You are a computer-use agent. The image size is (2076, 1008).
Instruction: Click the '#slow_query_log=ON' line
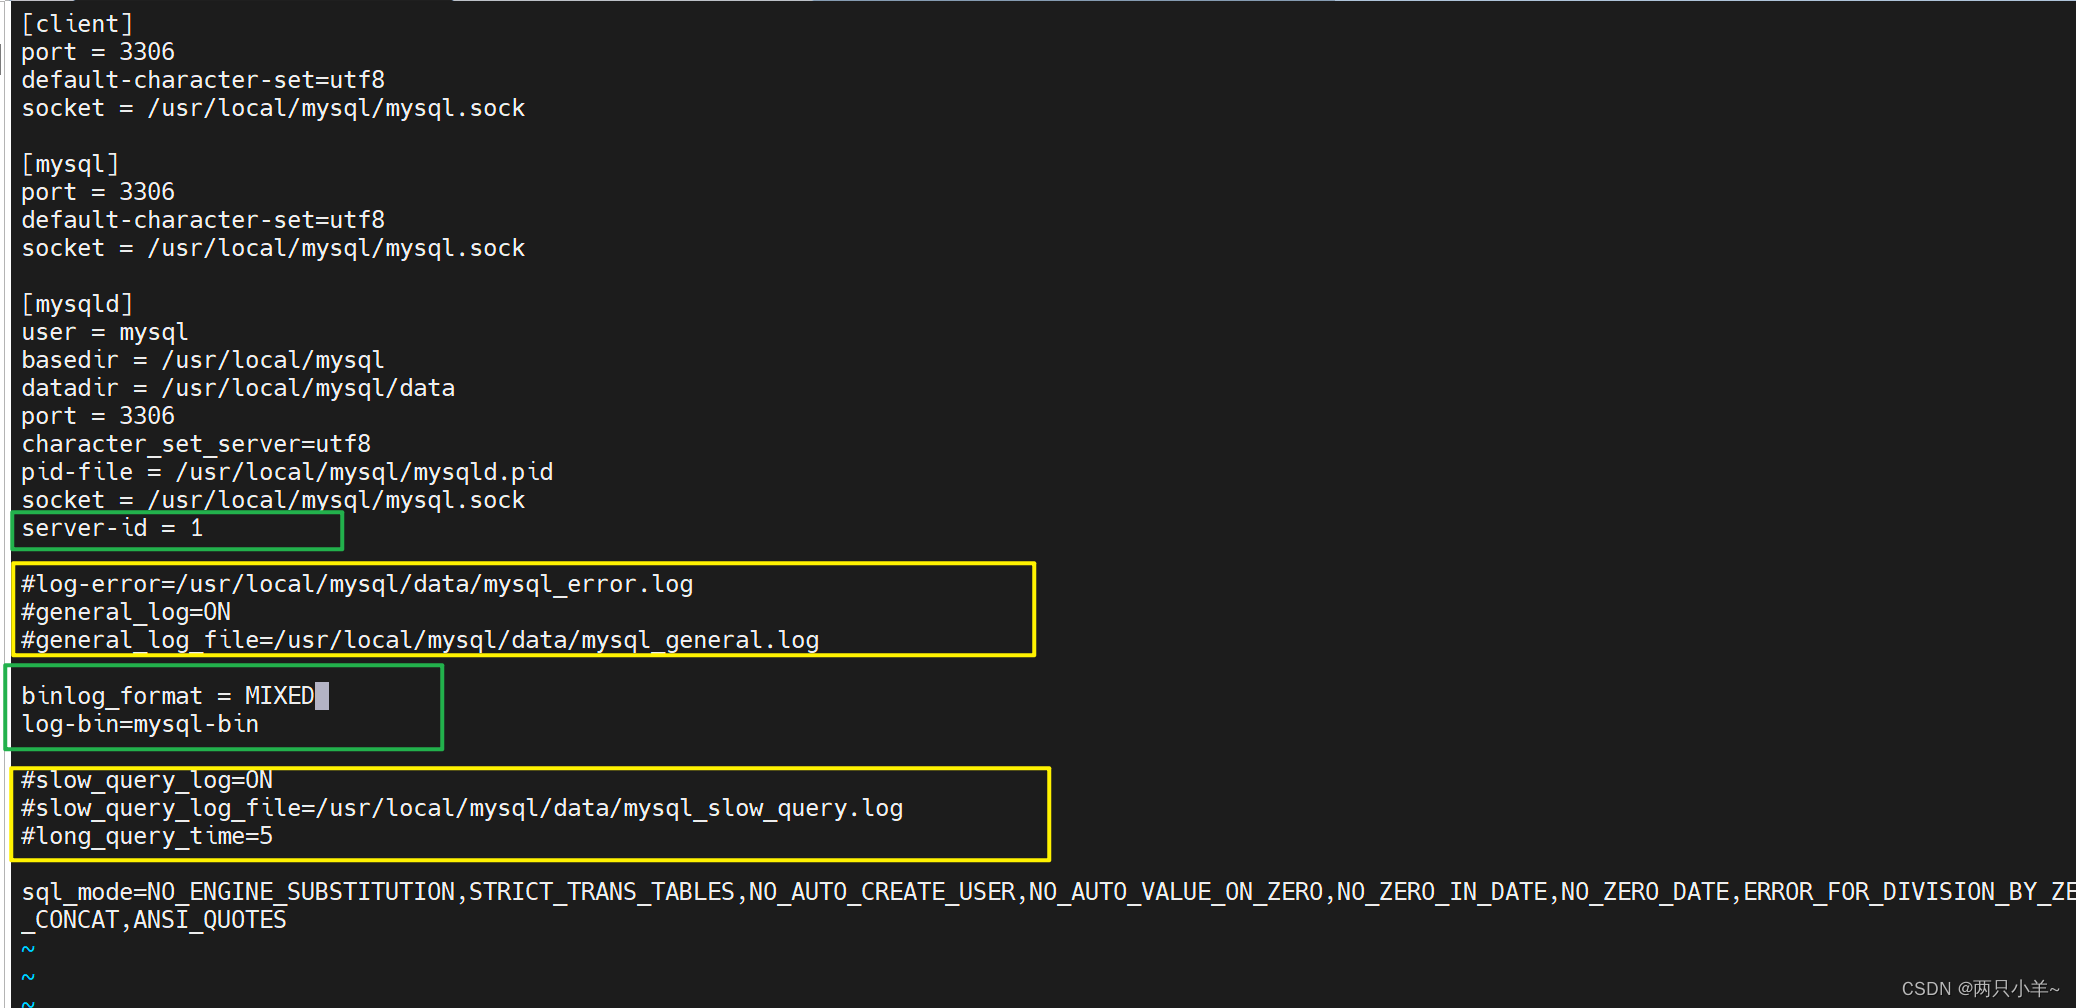pyautogui.click(x=147, y=780)
